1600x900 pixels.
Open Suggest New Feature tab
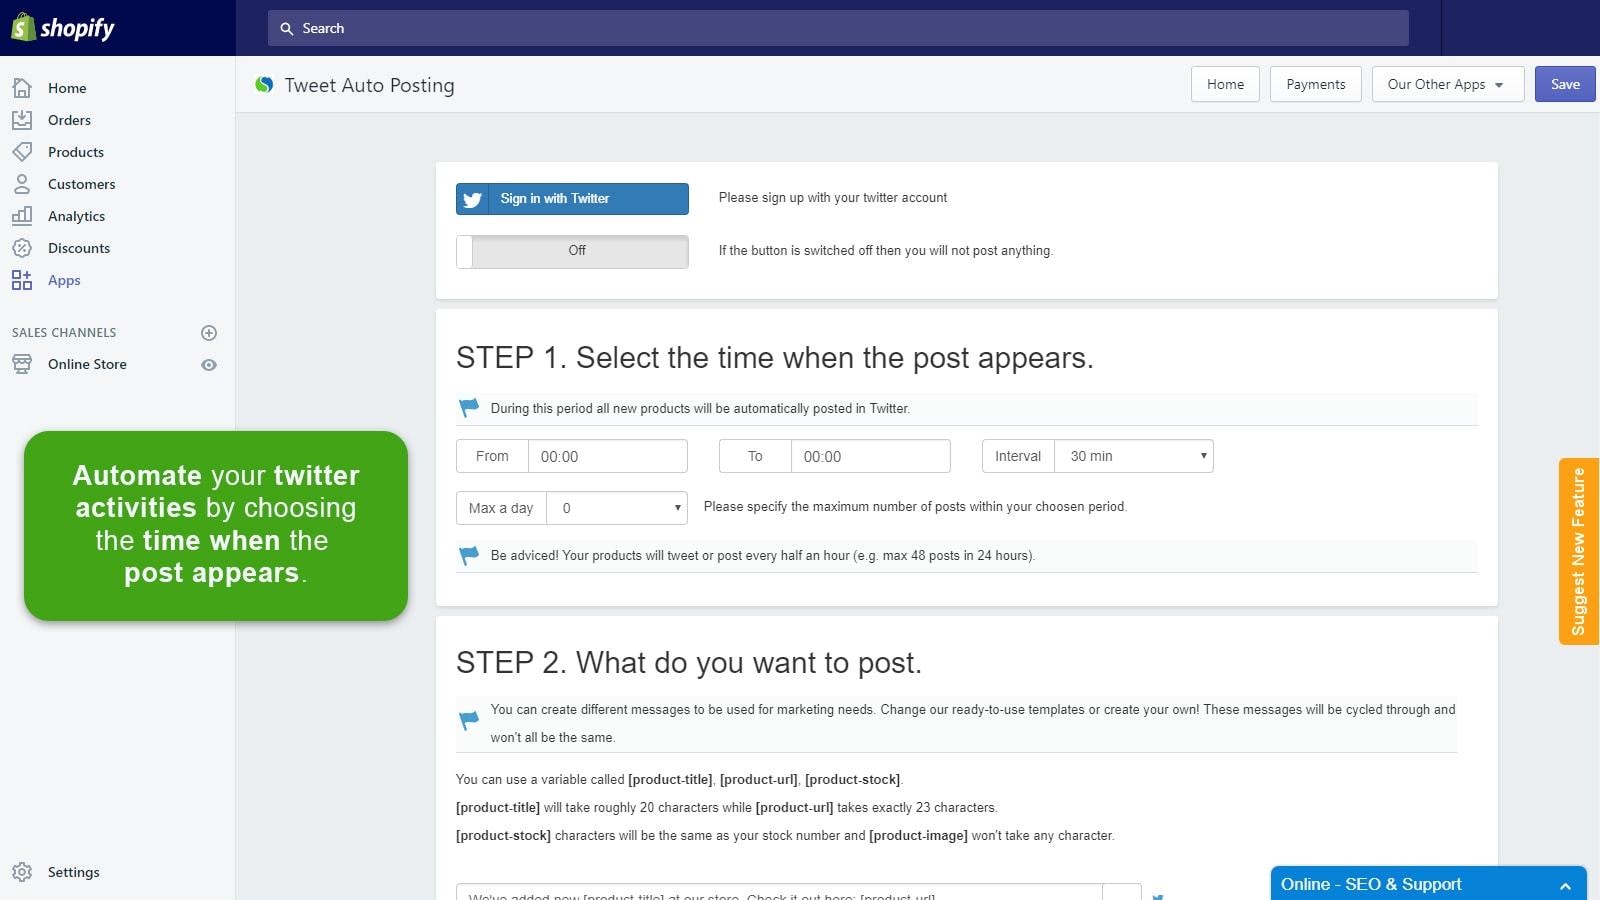[1579, 551]
